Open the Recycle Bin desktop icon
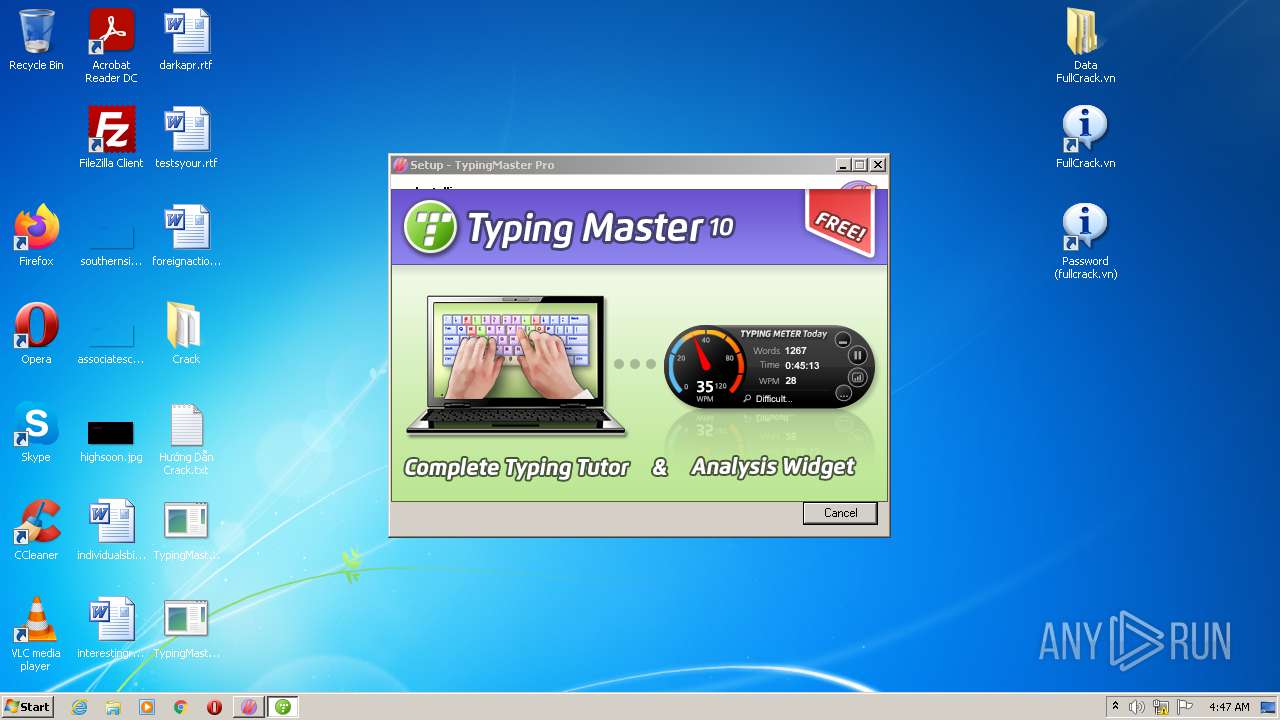This screenshot has height=720, width=1280. (x=36, y=40)
